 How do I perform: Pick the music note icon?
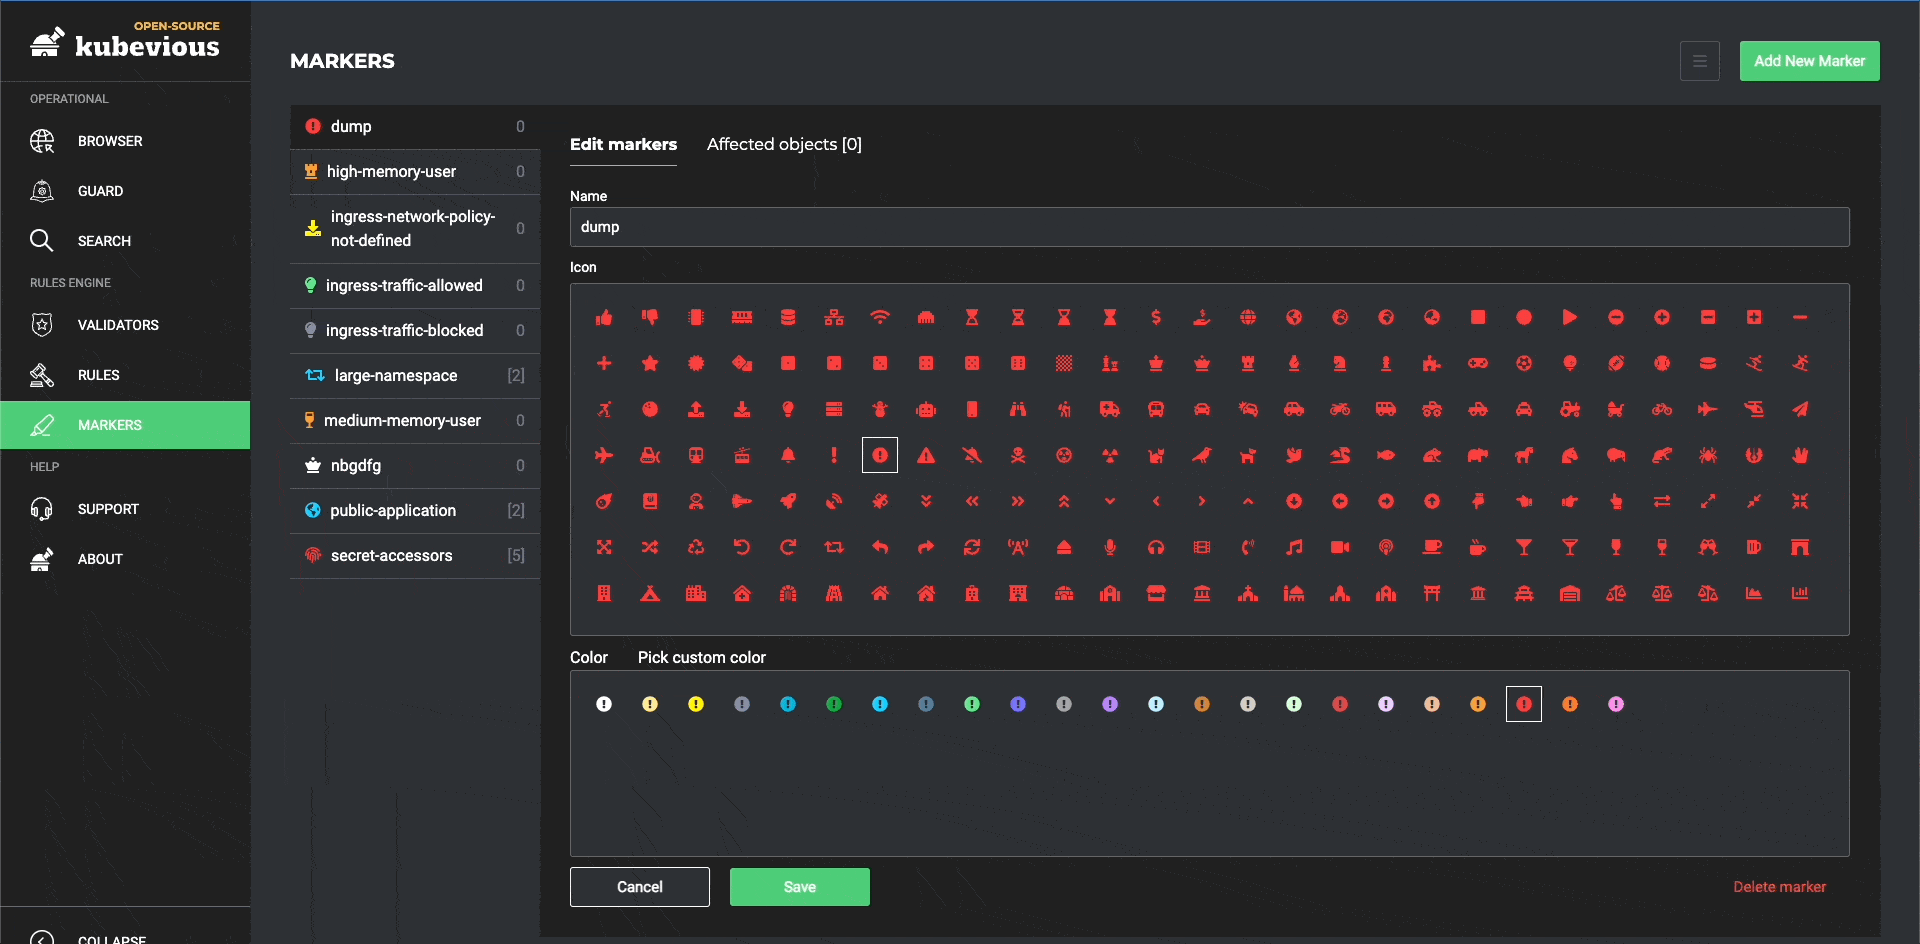pyautogui.click(x=1294, y=547)
